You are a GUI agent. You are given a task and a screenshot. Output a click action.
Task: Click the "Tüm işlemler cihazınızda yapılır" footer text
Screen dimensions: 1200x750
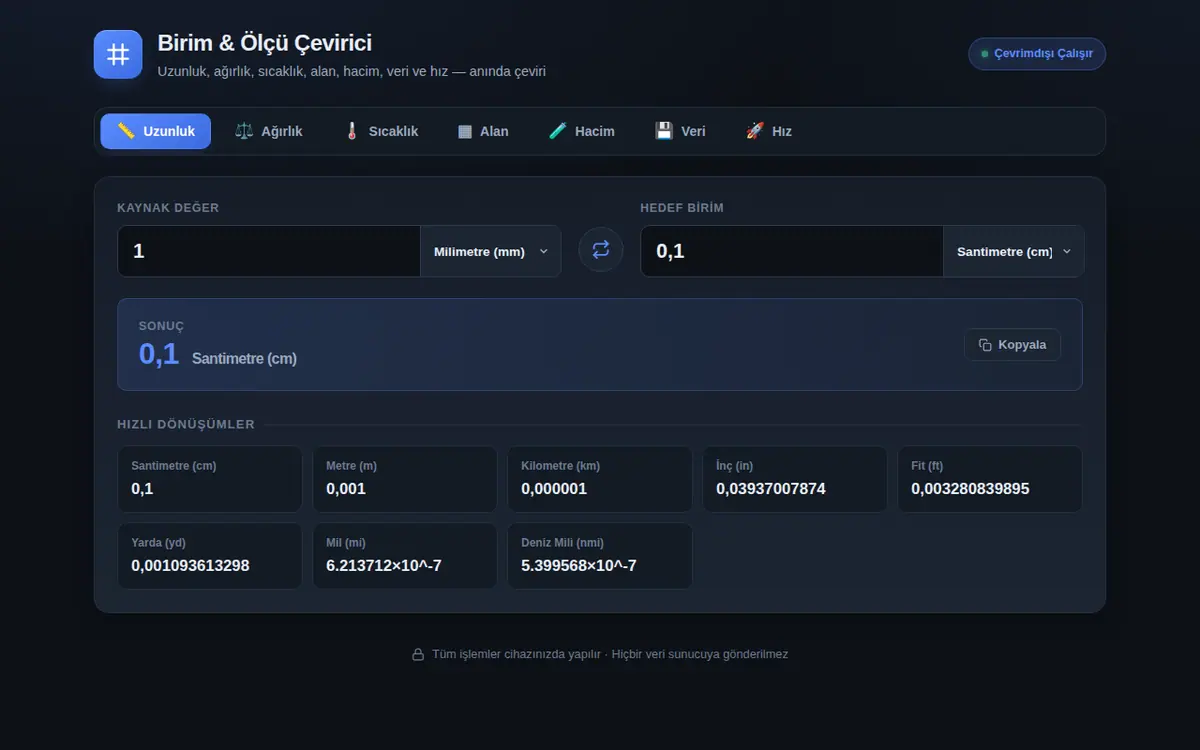point(517,654)
